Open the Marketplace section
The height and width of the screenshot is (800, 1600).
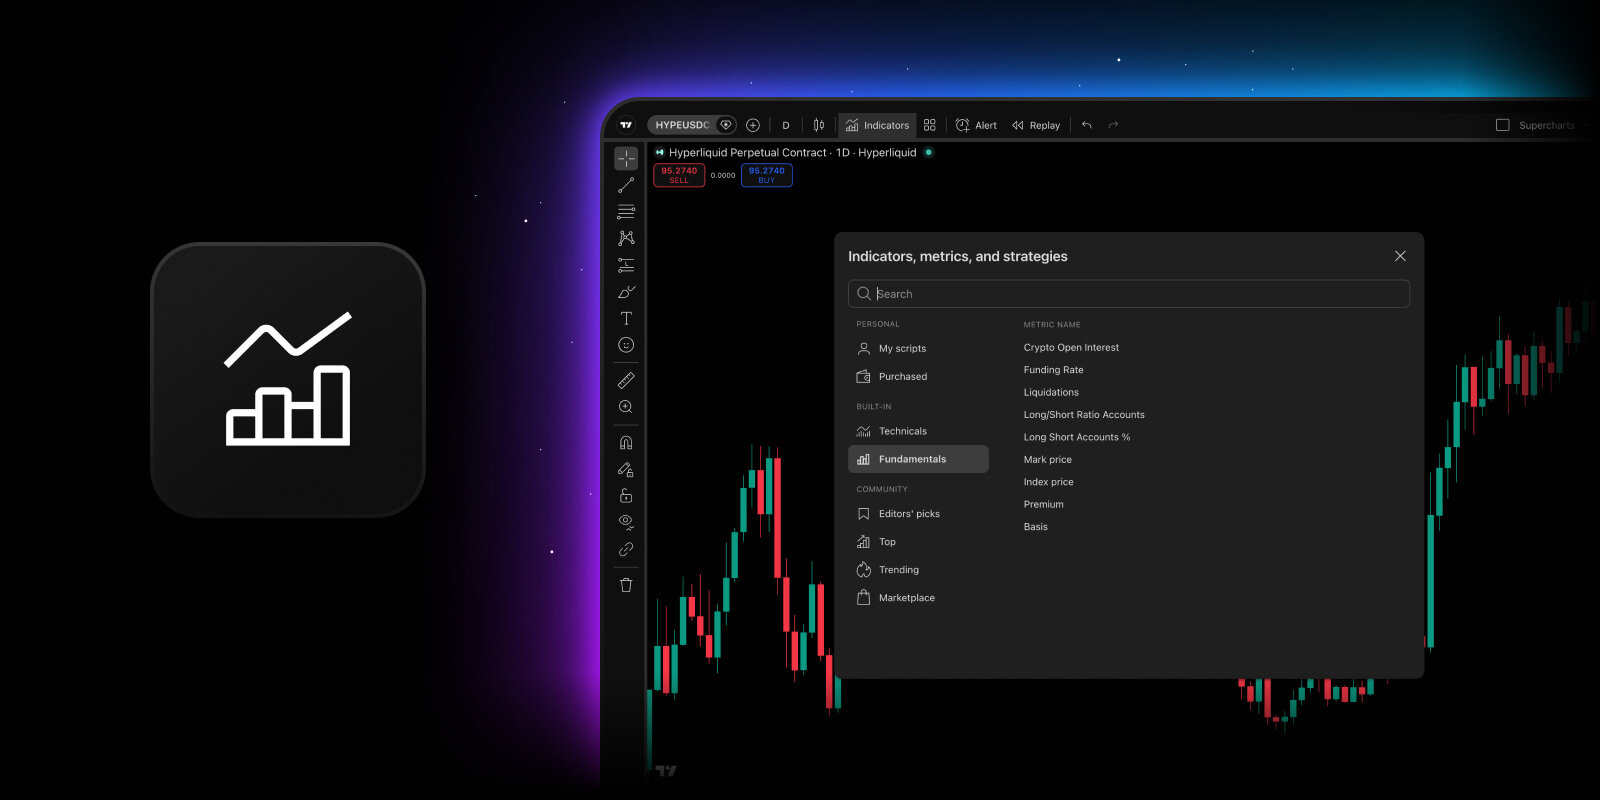(918, 598)
